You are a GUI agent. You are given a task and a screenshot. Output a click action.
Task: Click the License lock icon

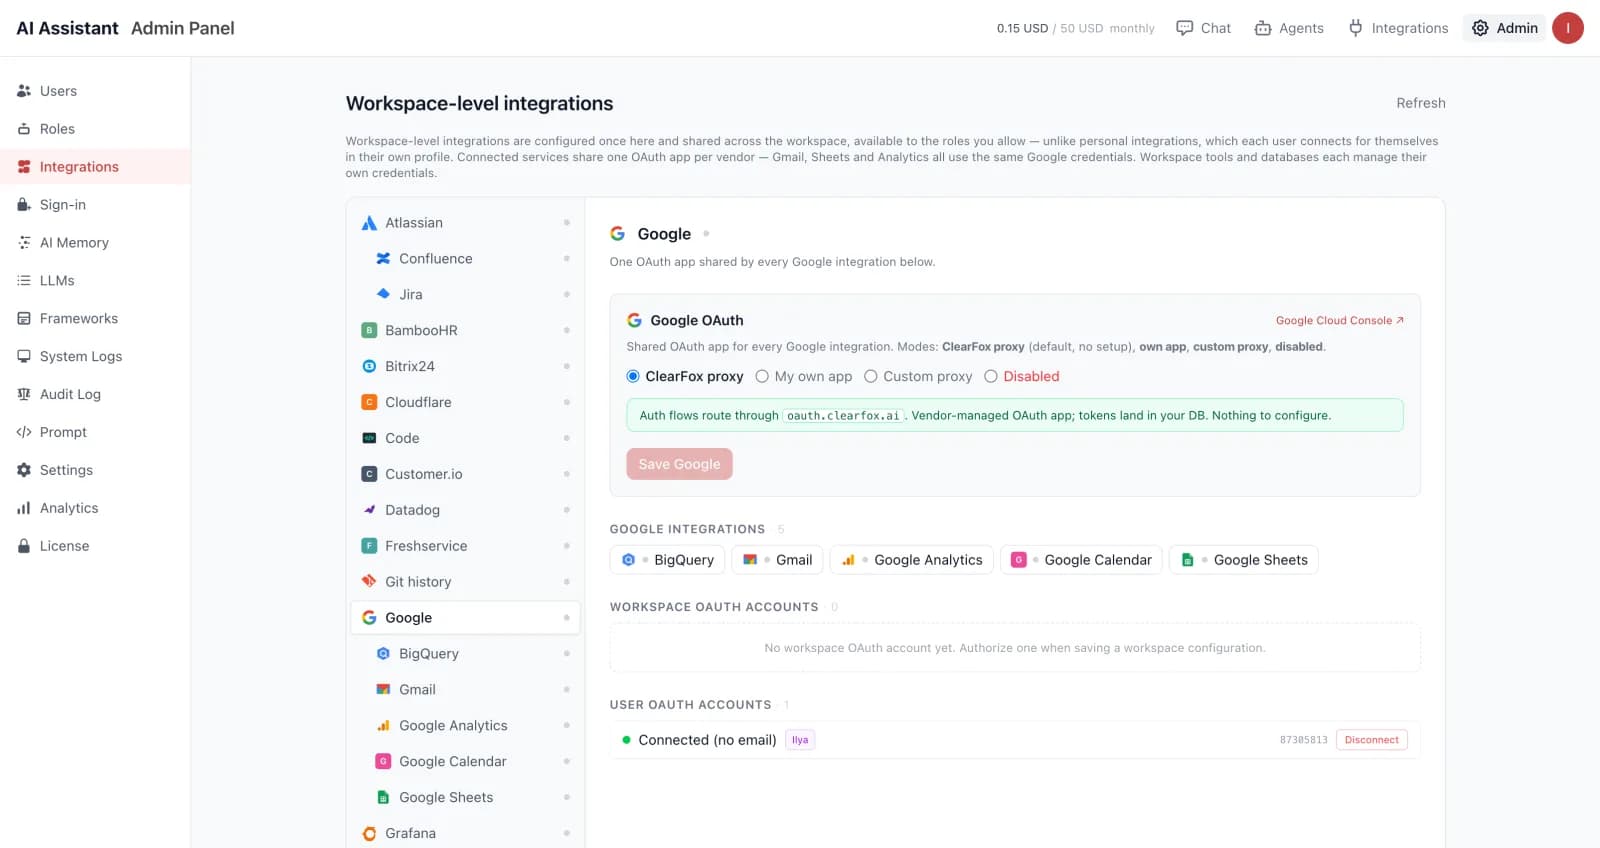point(24,546)
